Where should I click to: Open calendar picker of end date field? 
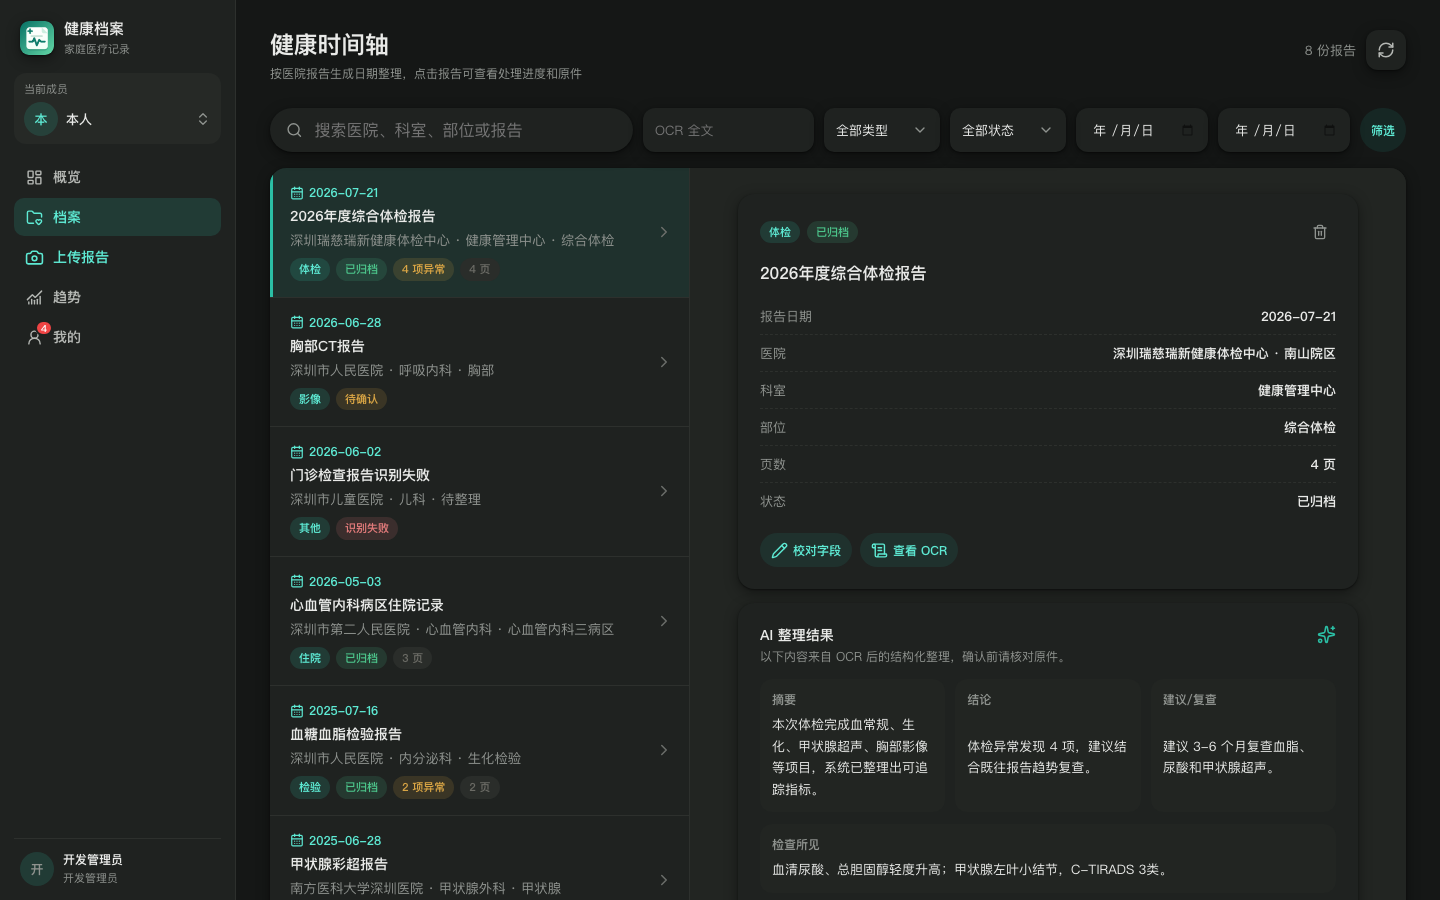coord(1329,130)
